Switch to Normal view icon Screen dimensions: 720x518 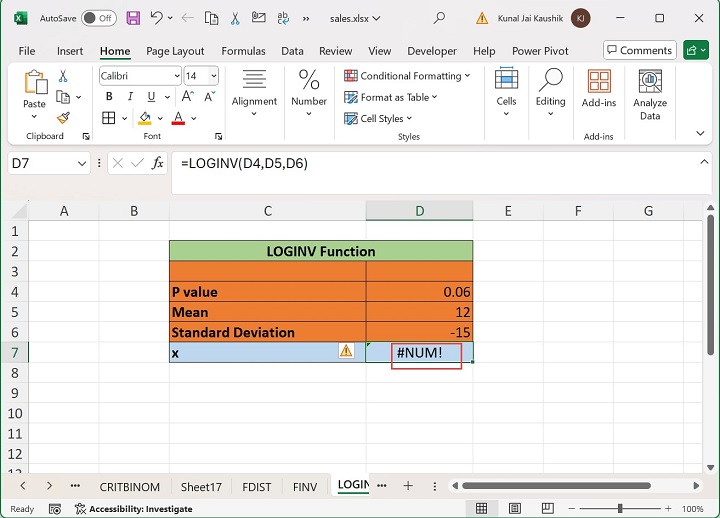[481, 508]
